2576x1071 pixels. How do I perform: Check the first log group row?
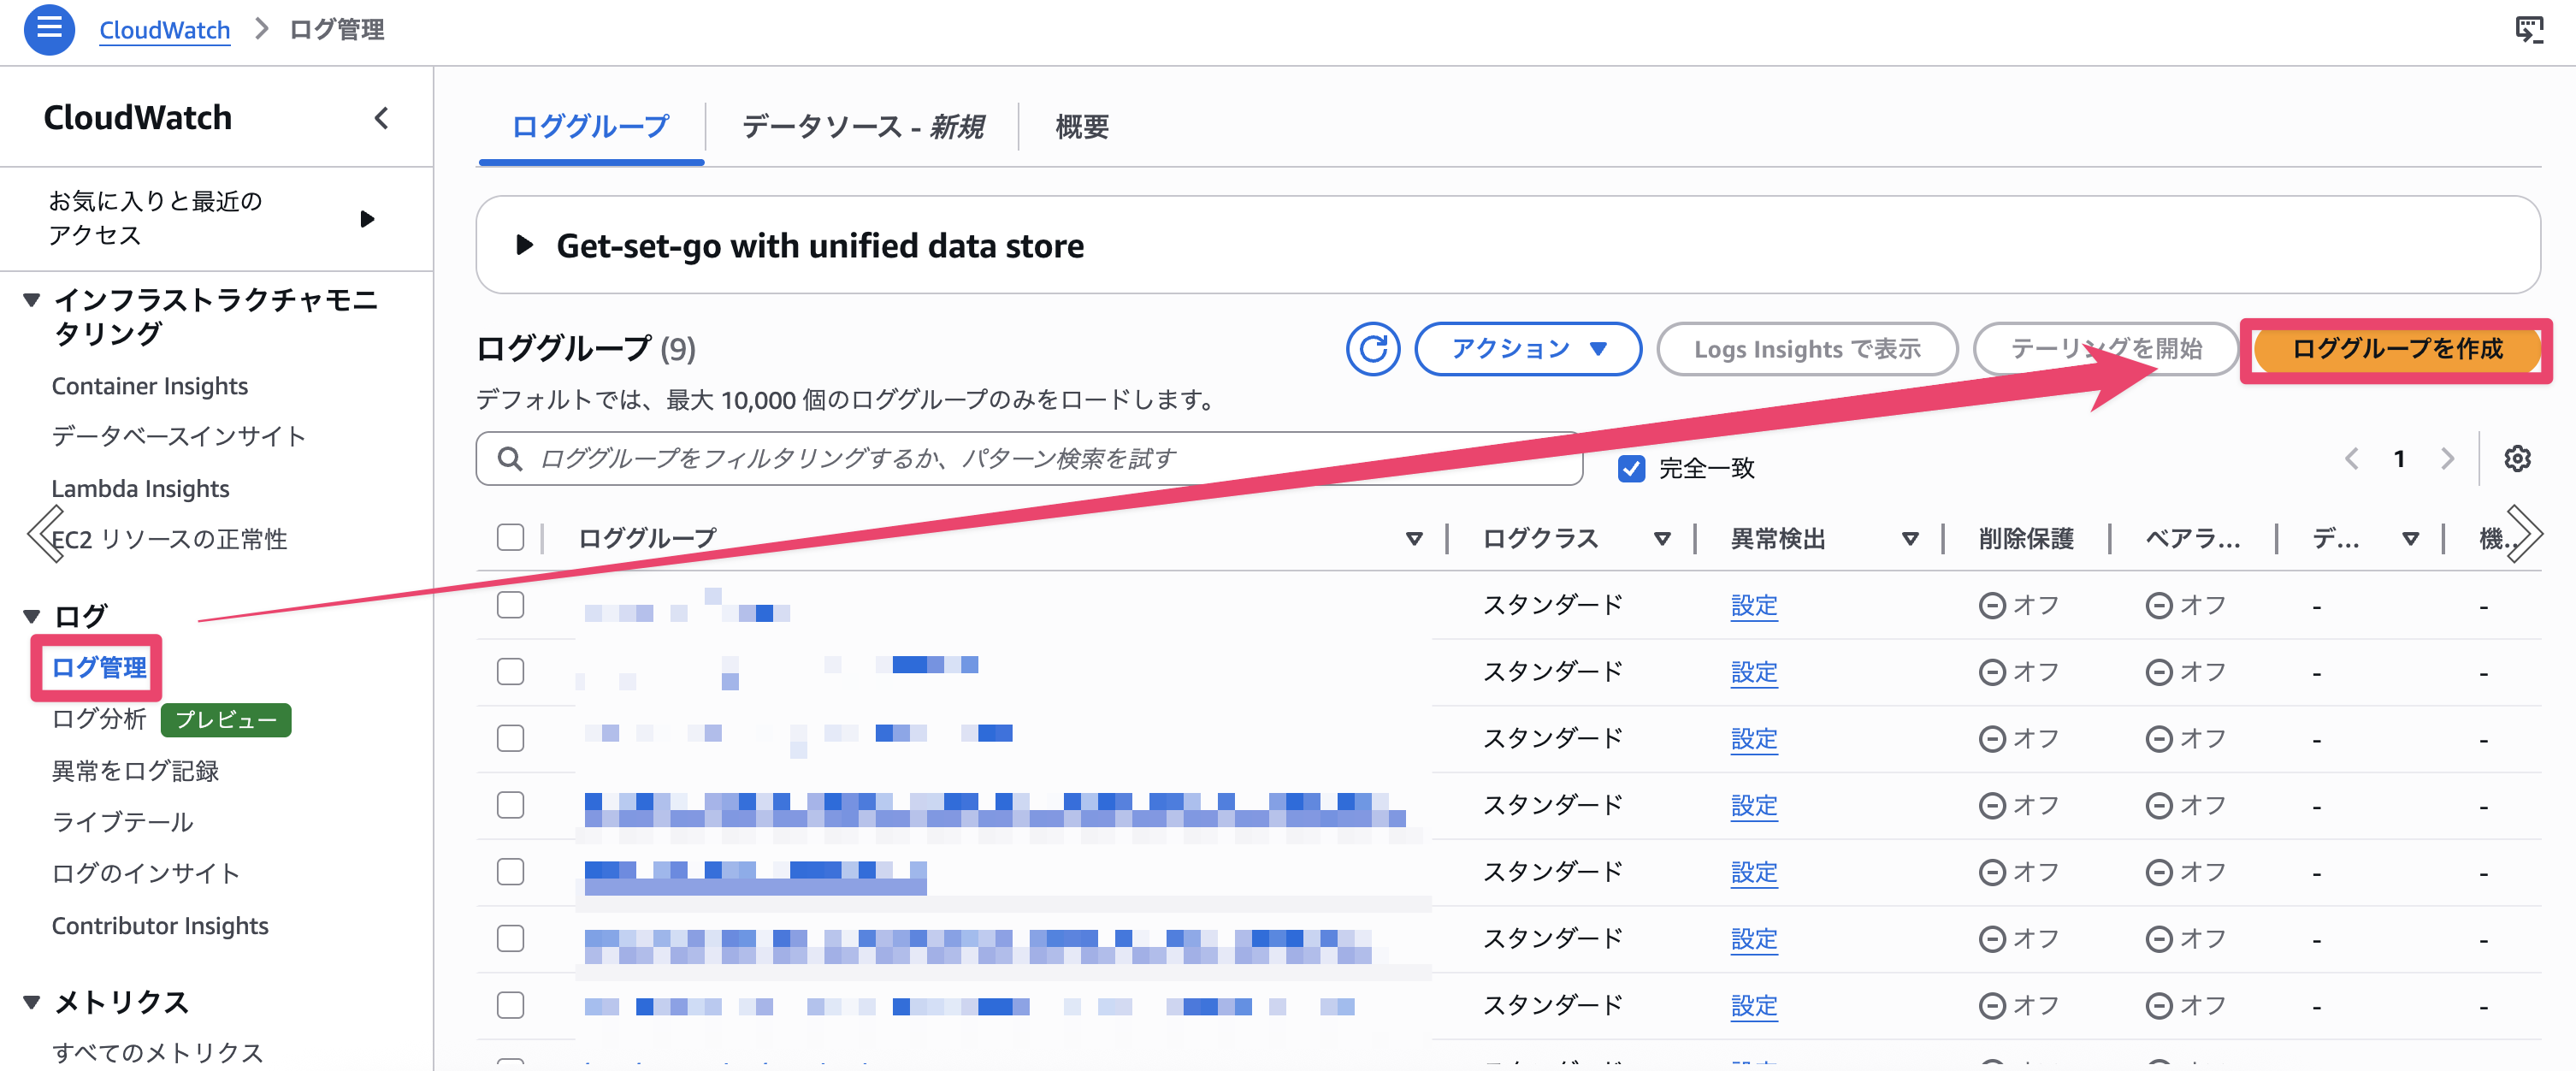(510, 605)
